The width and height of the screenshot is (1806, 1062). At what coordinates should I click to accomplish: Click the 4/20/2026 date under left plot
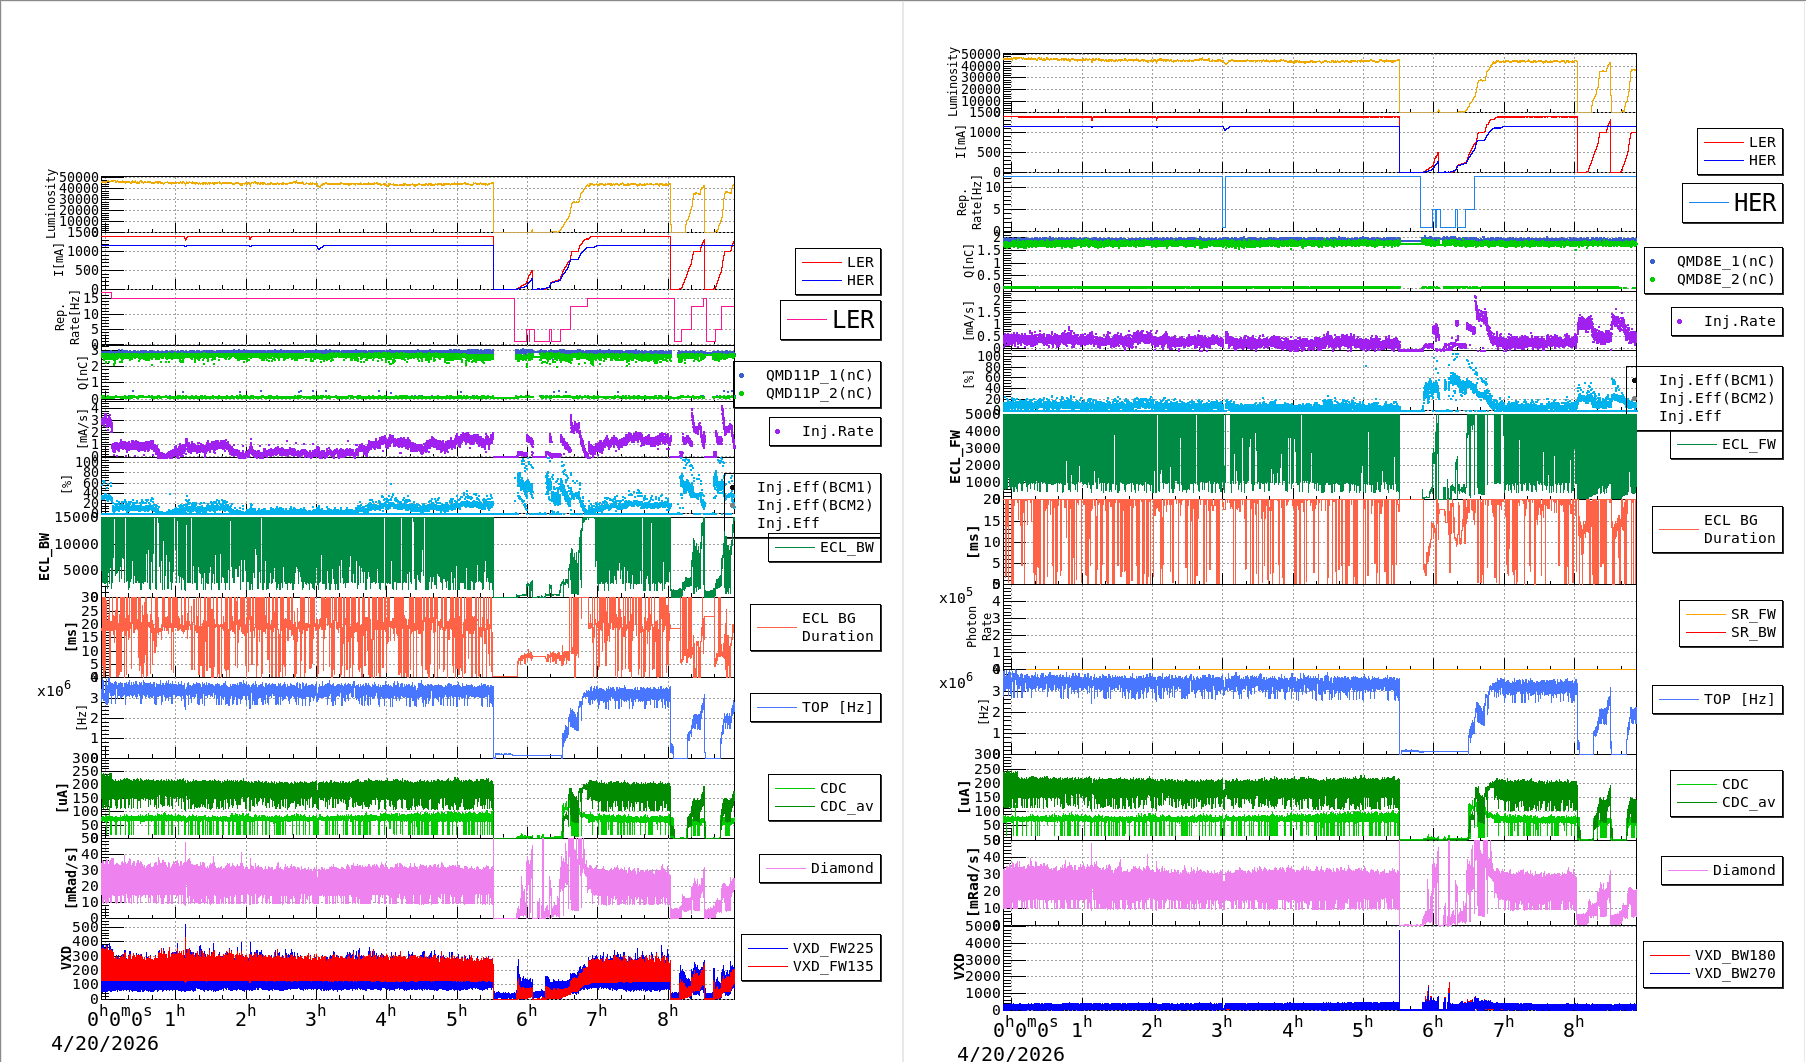point(105,1043)
